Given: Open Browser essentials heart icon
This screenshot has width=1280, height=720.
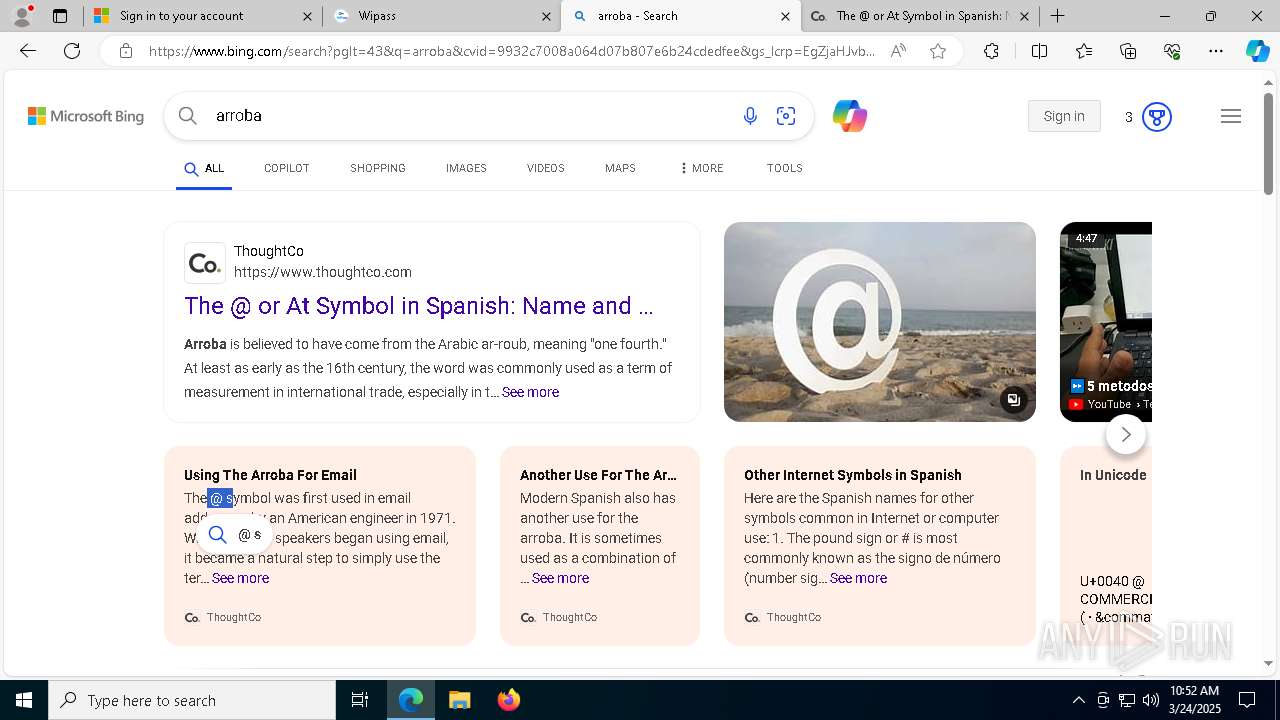Looking at the screenshot, I should 1172,51.
